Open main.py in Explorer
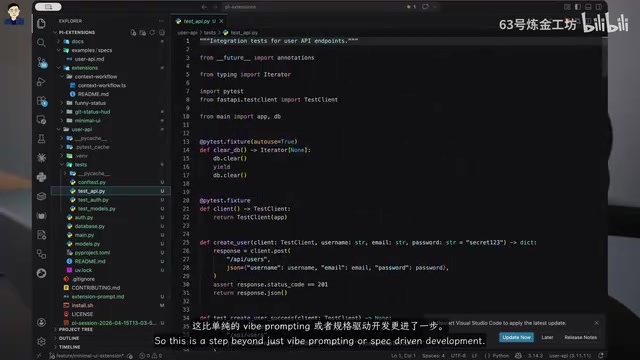The image size is (640, 360). coord(110,235)
